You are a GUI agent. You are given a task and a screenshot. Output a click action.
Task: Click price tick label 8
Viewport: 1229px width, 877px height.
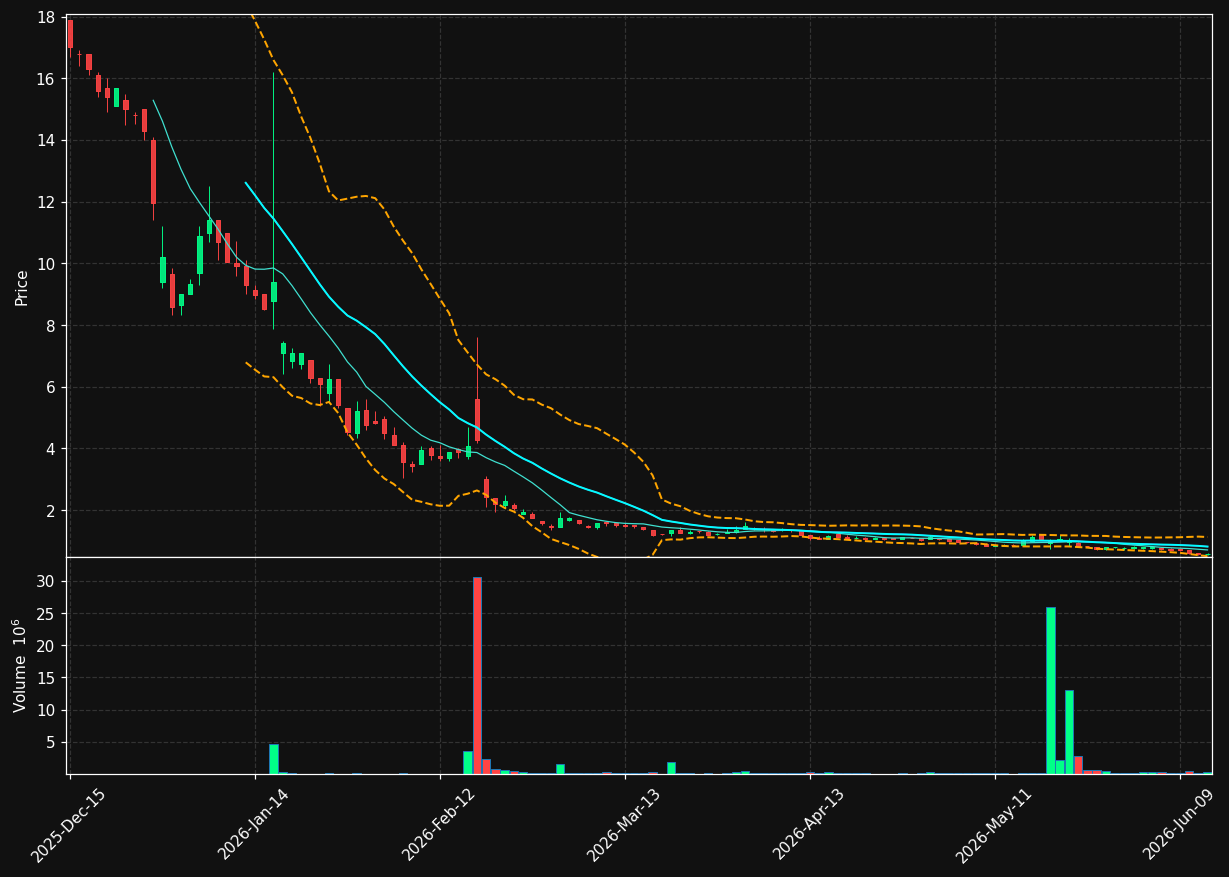(51, 326)
